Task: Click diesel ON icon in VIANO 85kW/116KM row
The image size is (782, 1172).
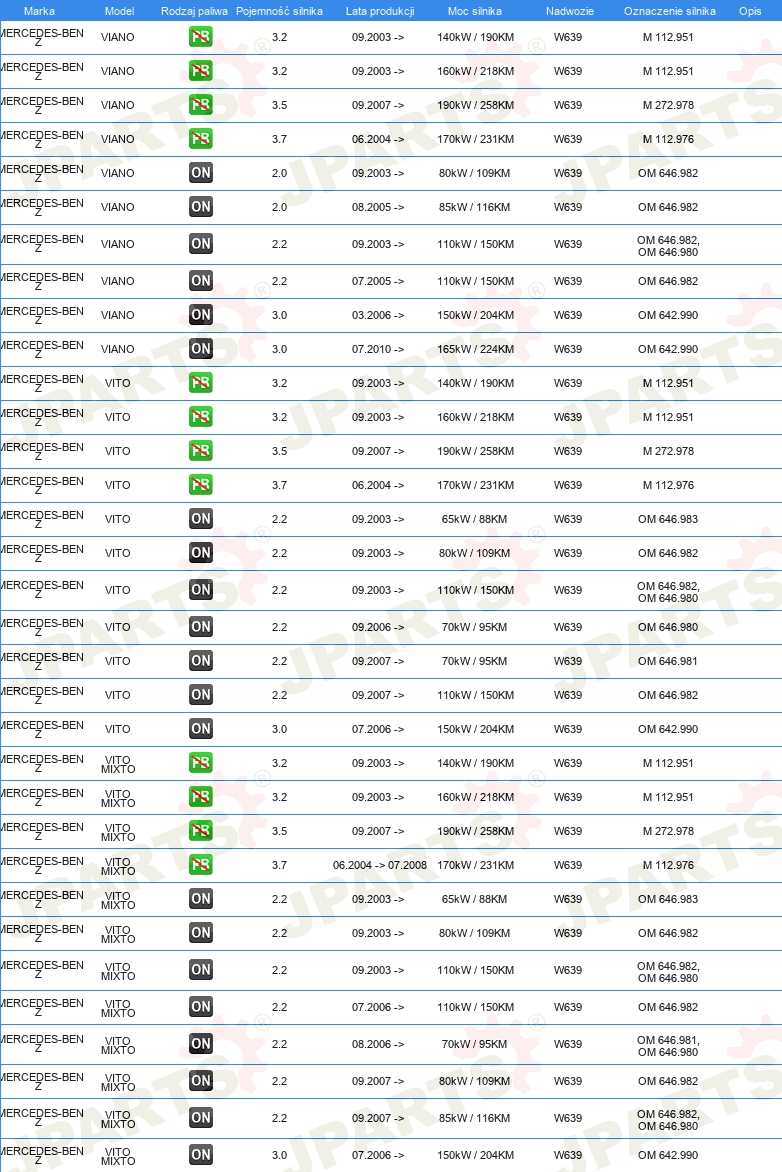Action: click(x=200, y=207)
